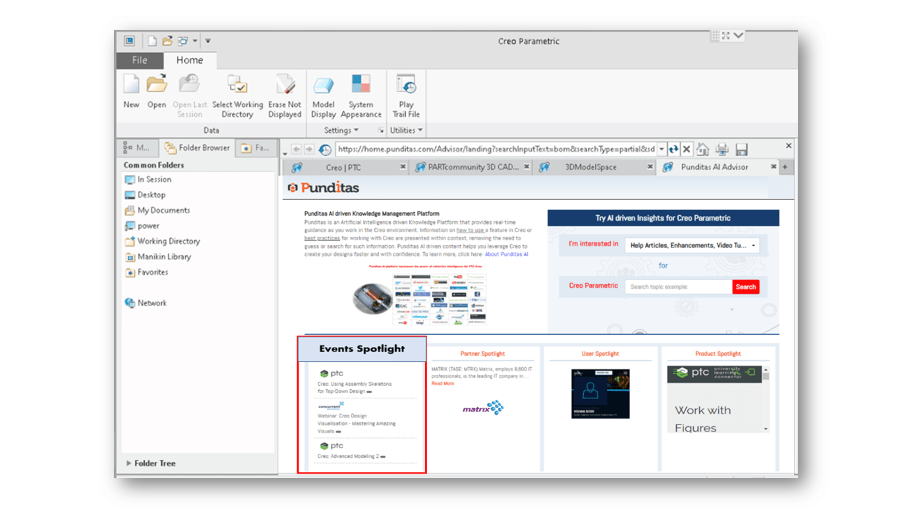Screen dimensions: 912x508
Task: Open System Appearance settings
Action: tap(361, 87)
